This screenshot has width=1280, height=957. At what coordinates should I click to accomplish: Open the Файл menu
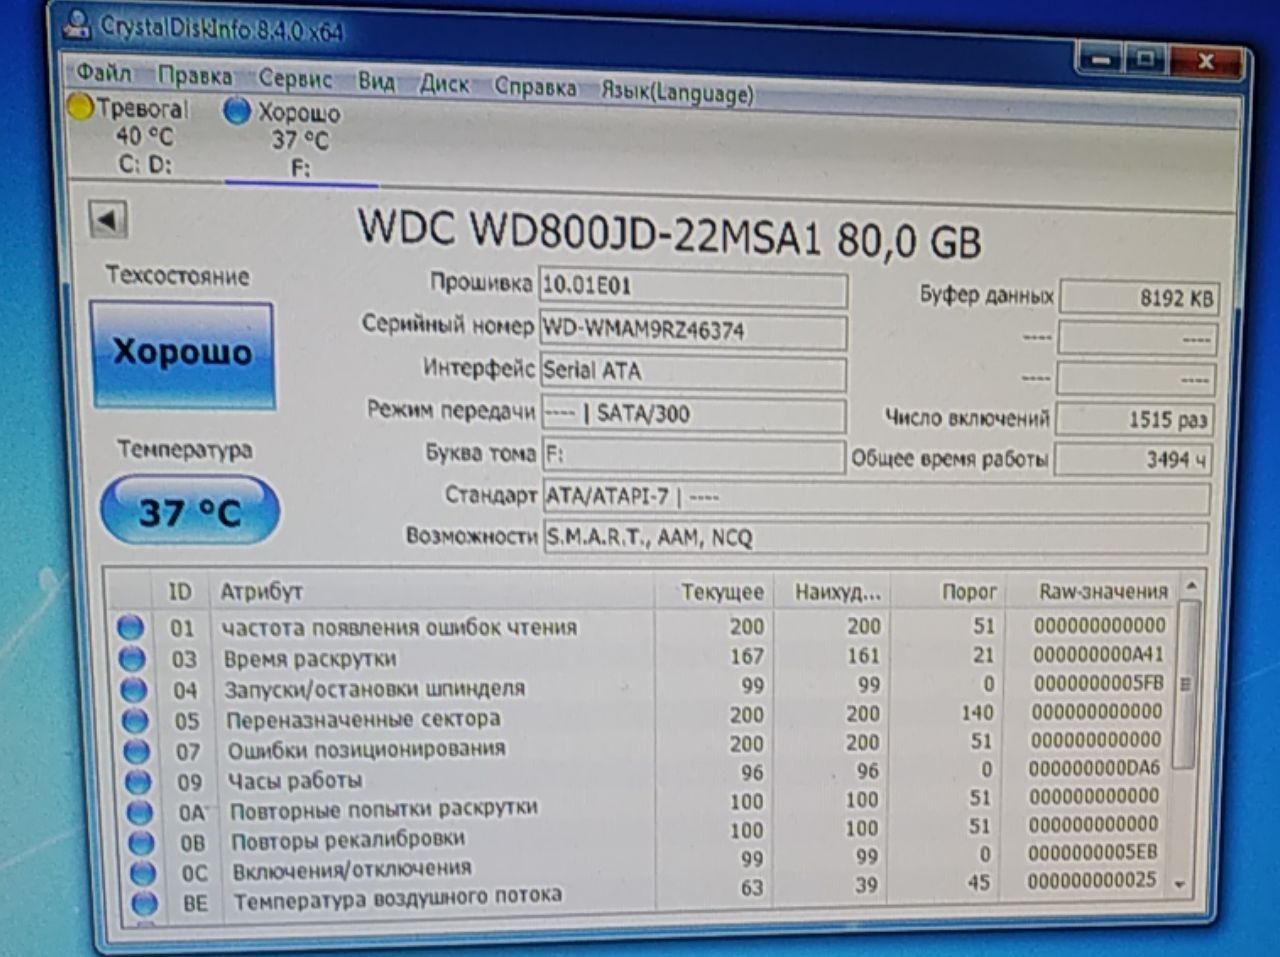coord(104,73)
